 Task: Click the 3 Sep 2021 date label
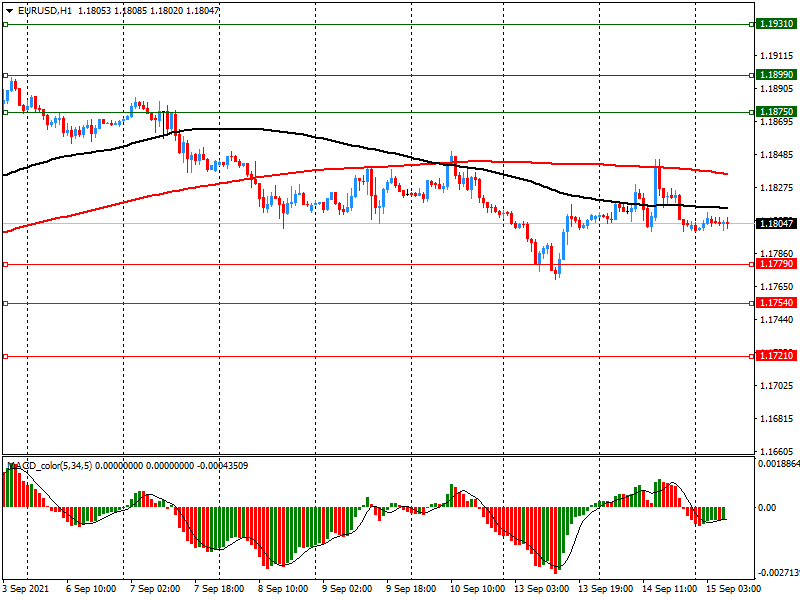[26, 589]
